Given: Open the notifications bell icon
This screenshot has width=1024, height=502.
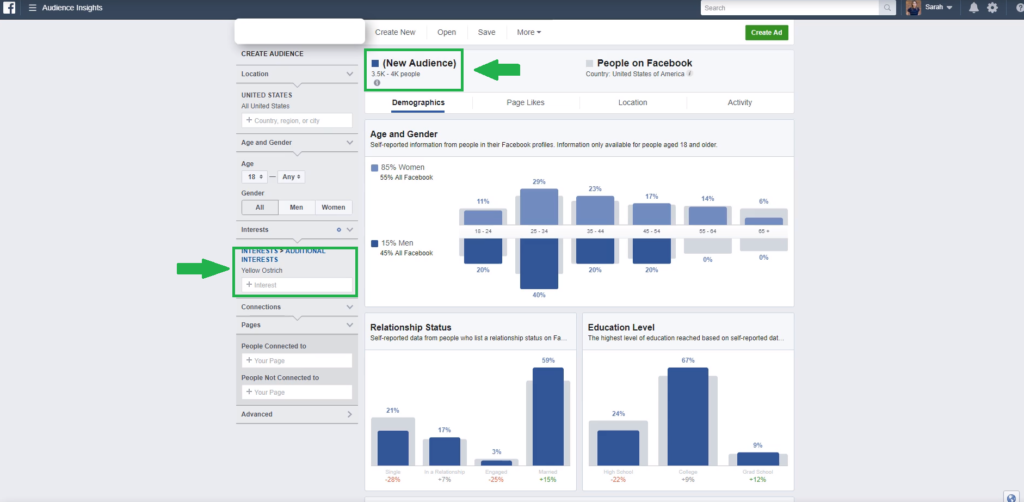Looking at the screenshot, I should (974, 8).
